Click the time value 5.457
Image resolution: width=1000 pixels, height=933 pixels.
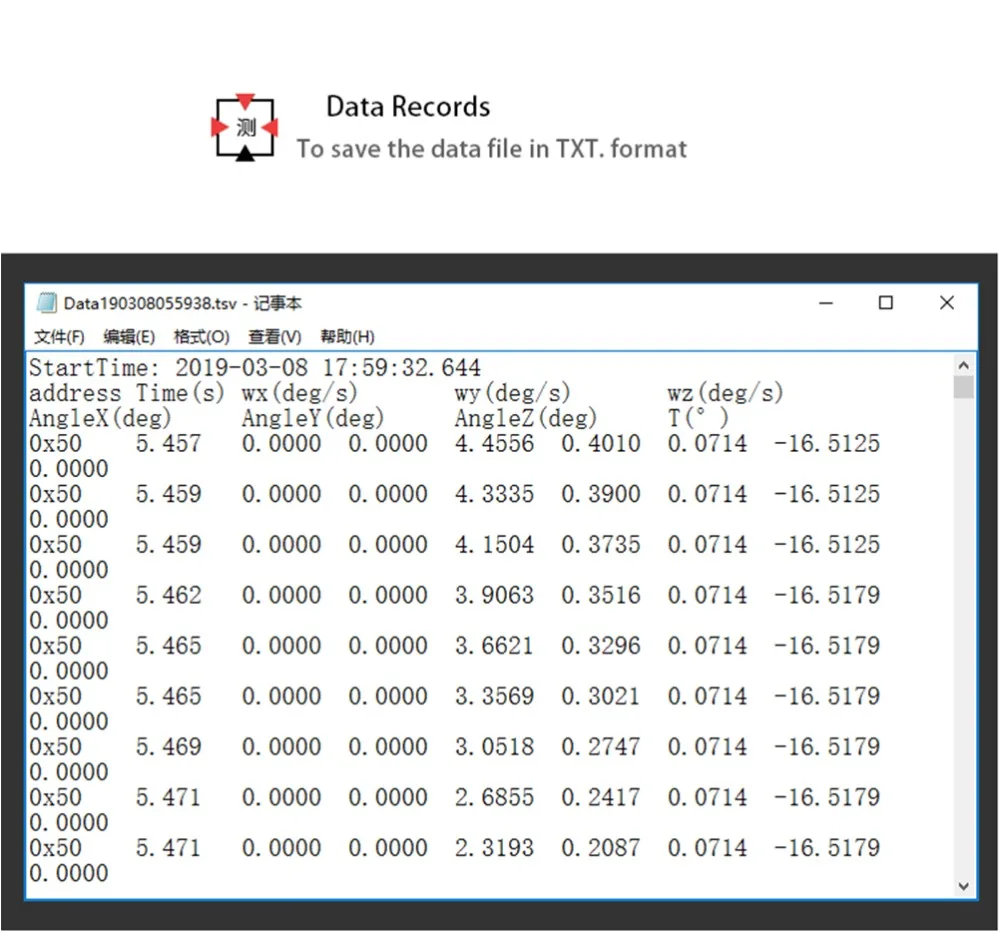(x=168, y=443)
